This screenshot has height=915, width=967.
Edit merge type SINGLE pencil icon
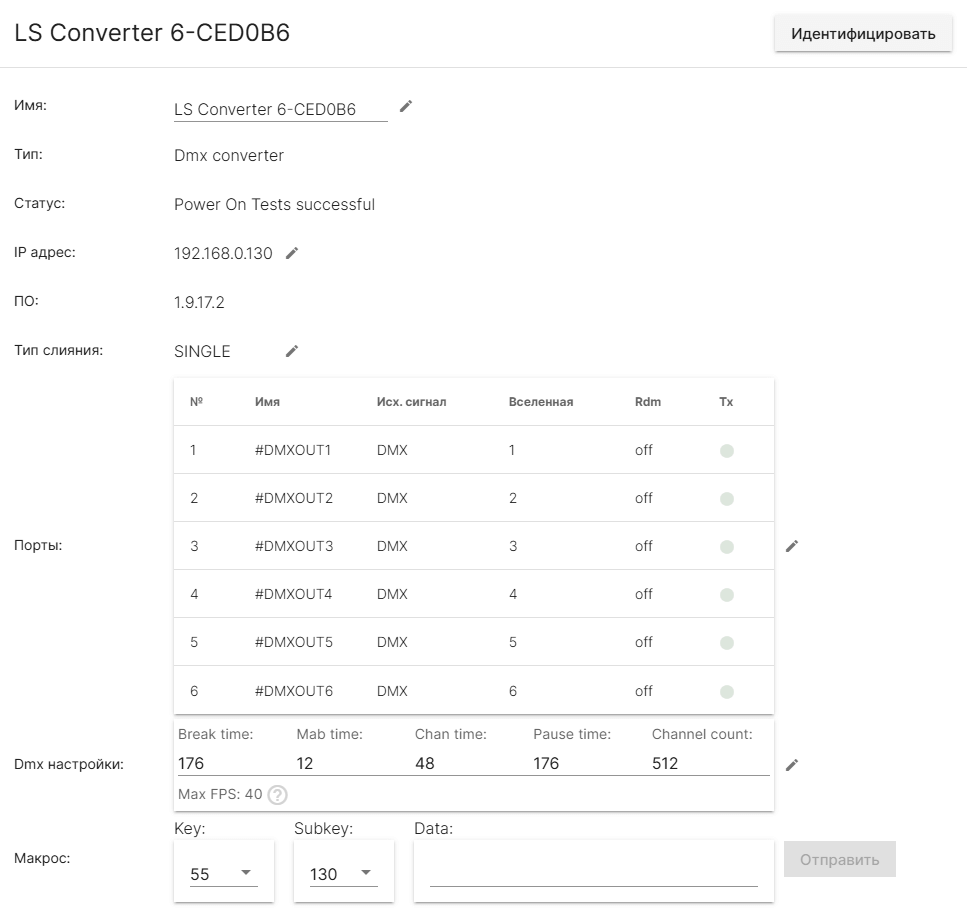[292, 351]
